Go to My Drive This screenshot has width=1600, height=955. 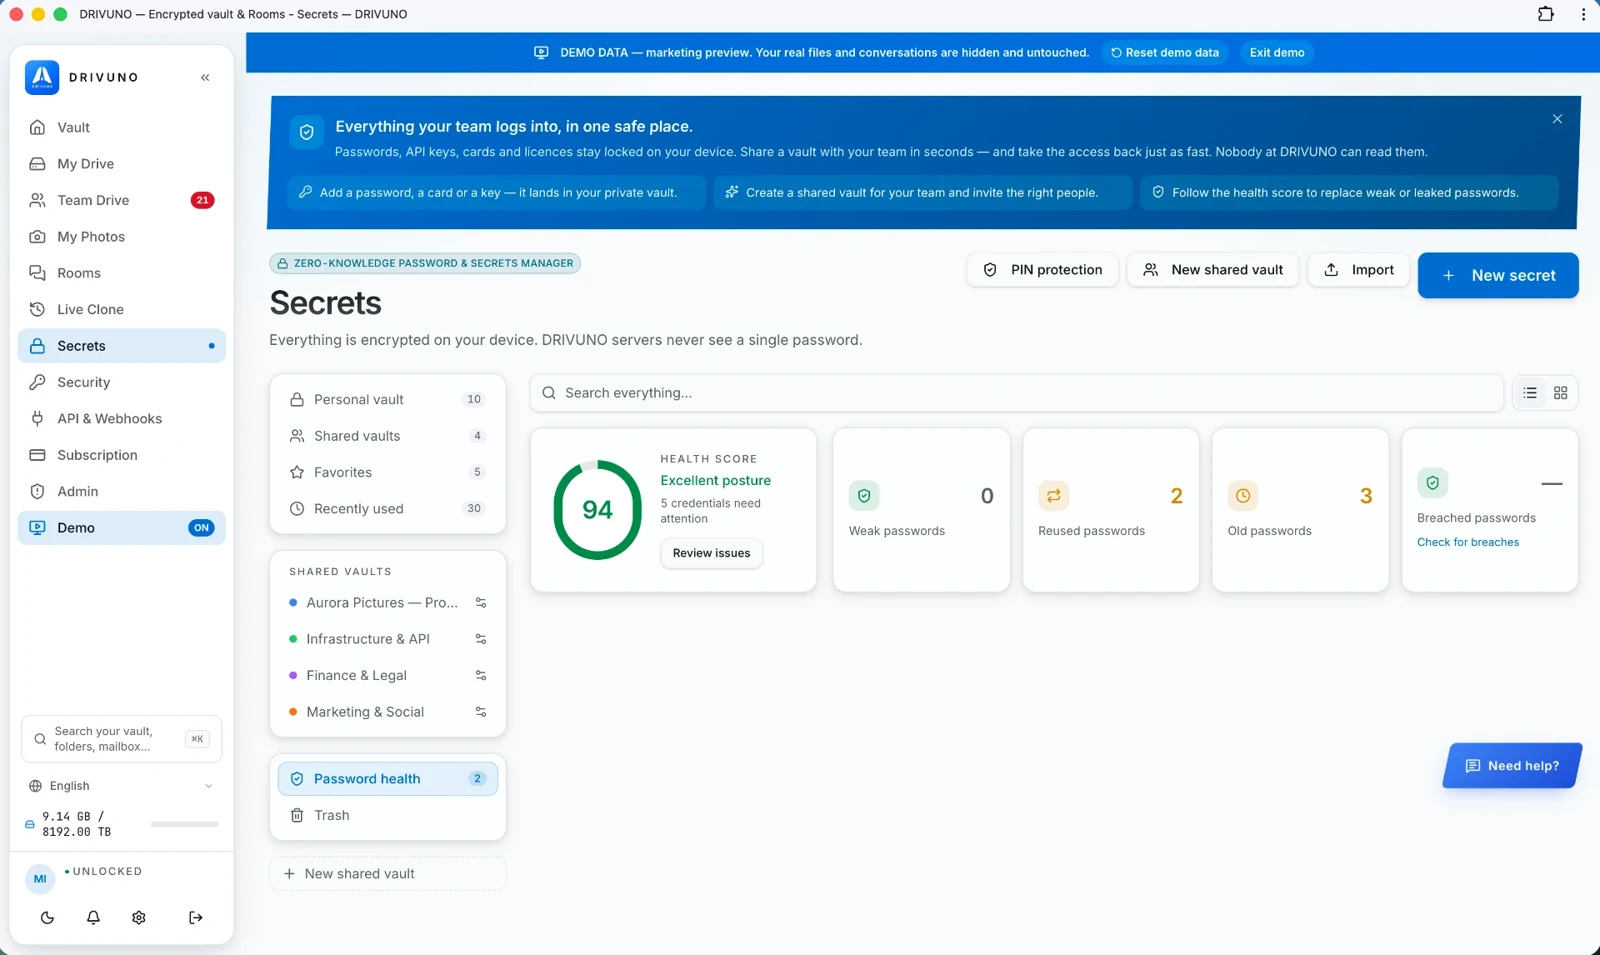[x=121, y=164]
